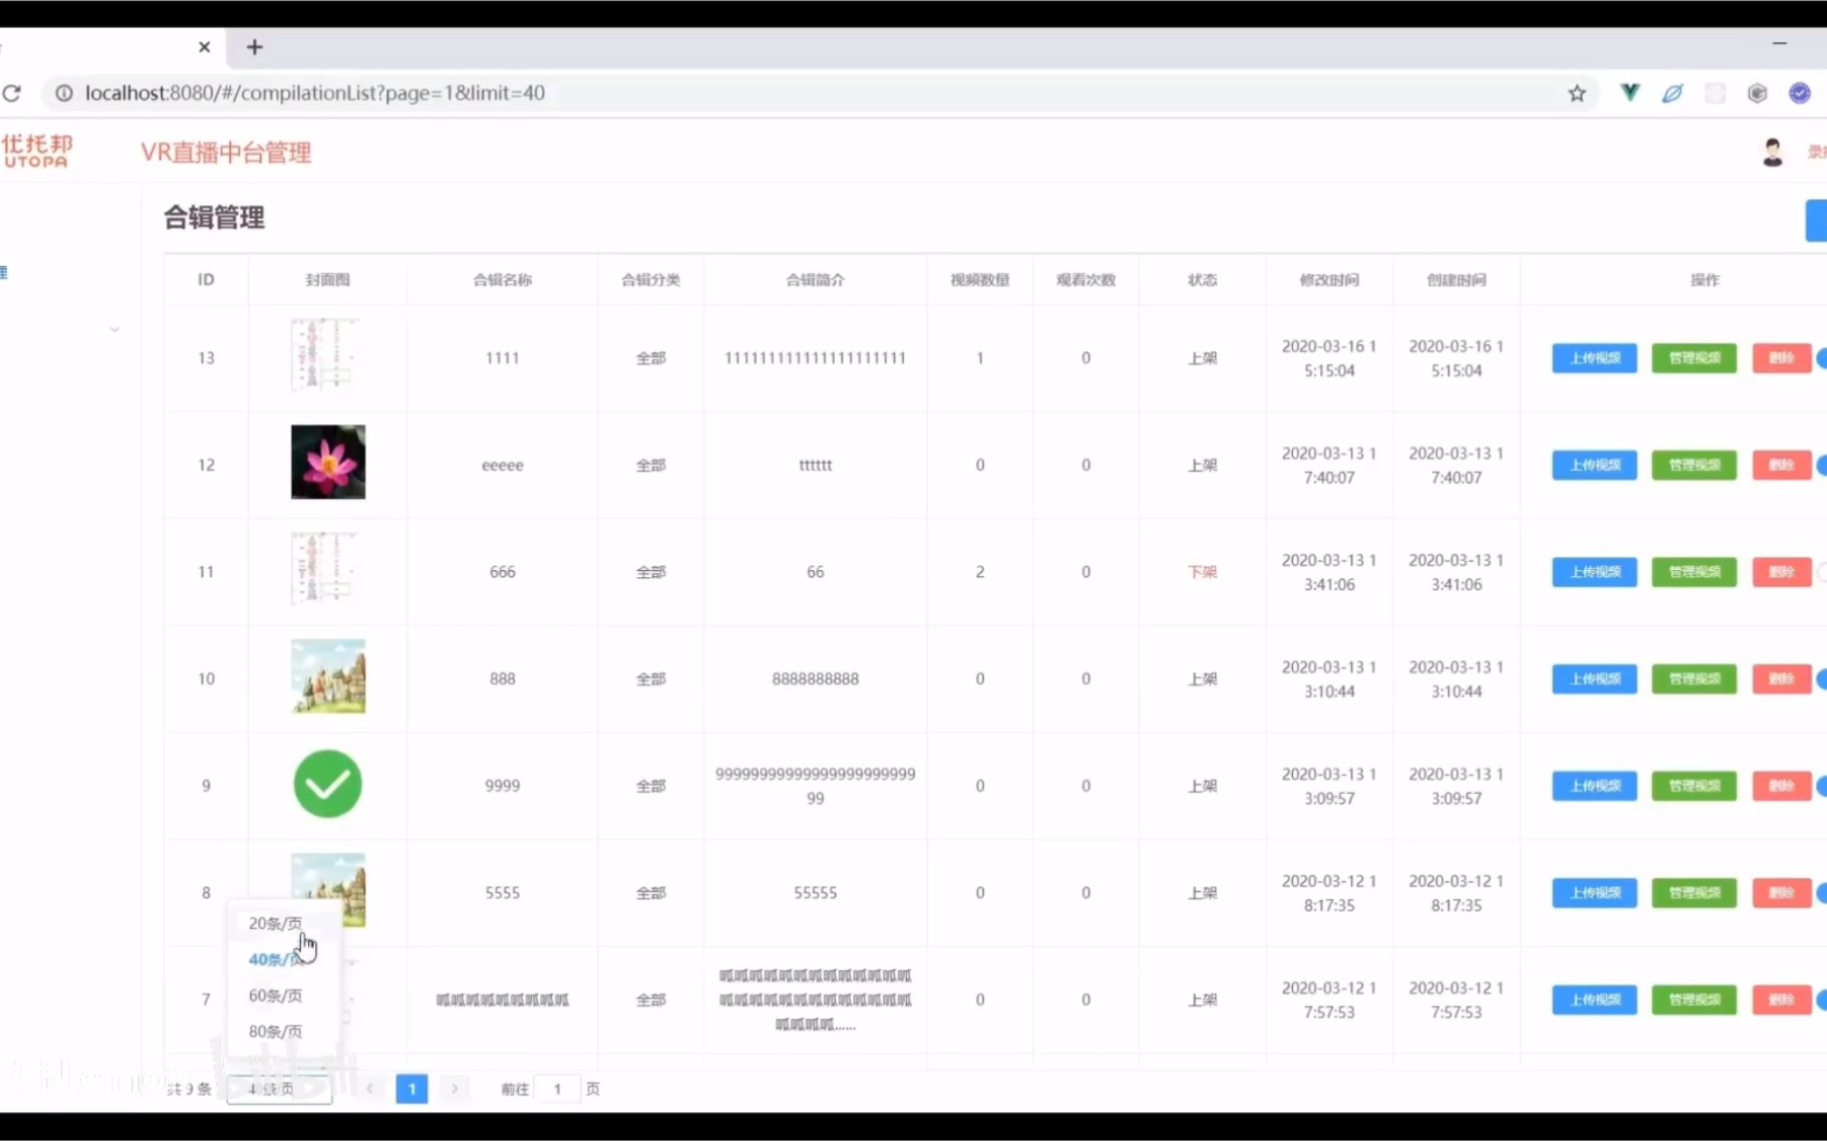
Task: Click the jump-to-page input field
Action: pyautogui.click(x=557, y=1088)
